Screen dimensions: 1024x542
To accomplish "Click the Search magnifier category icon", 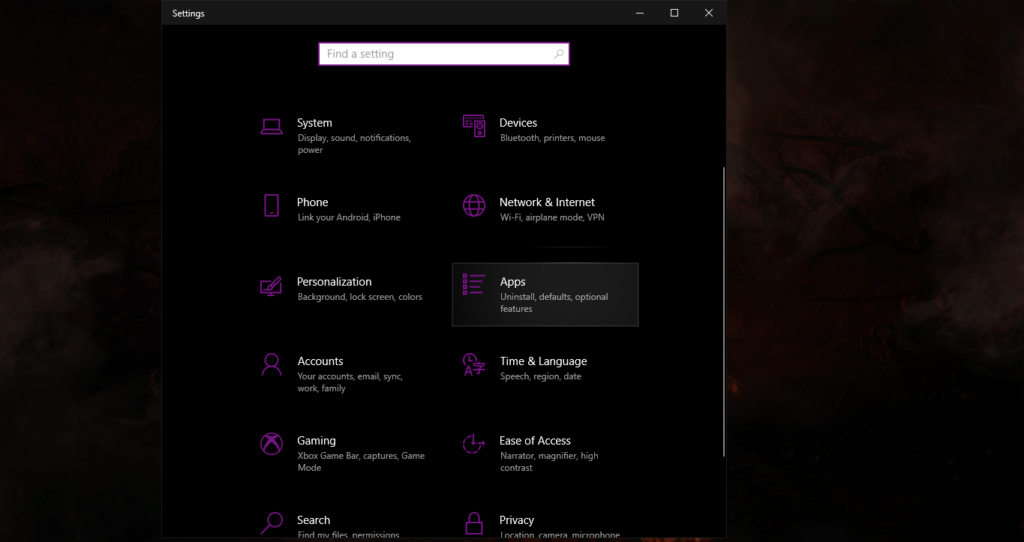I will [x=271, y=523].
